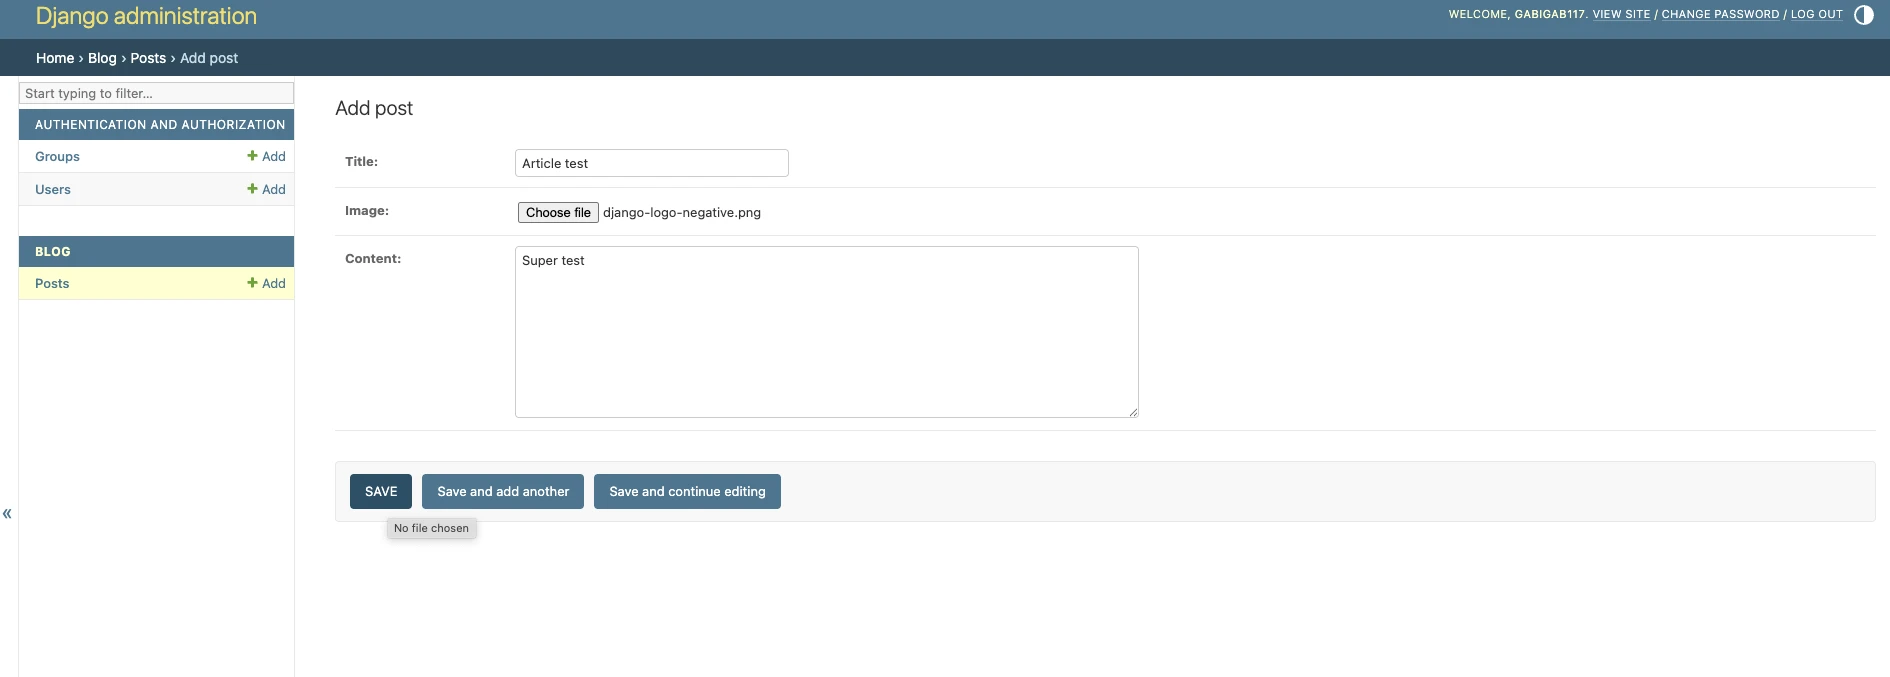1890x677 pixels.
Task: Open the Users model link
Action: (x=53, y=190)
